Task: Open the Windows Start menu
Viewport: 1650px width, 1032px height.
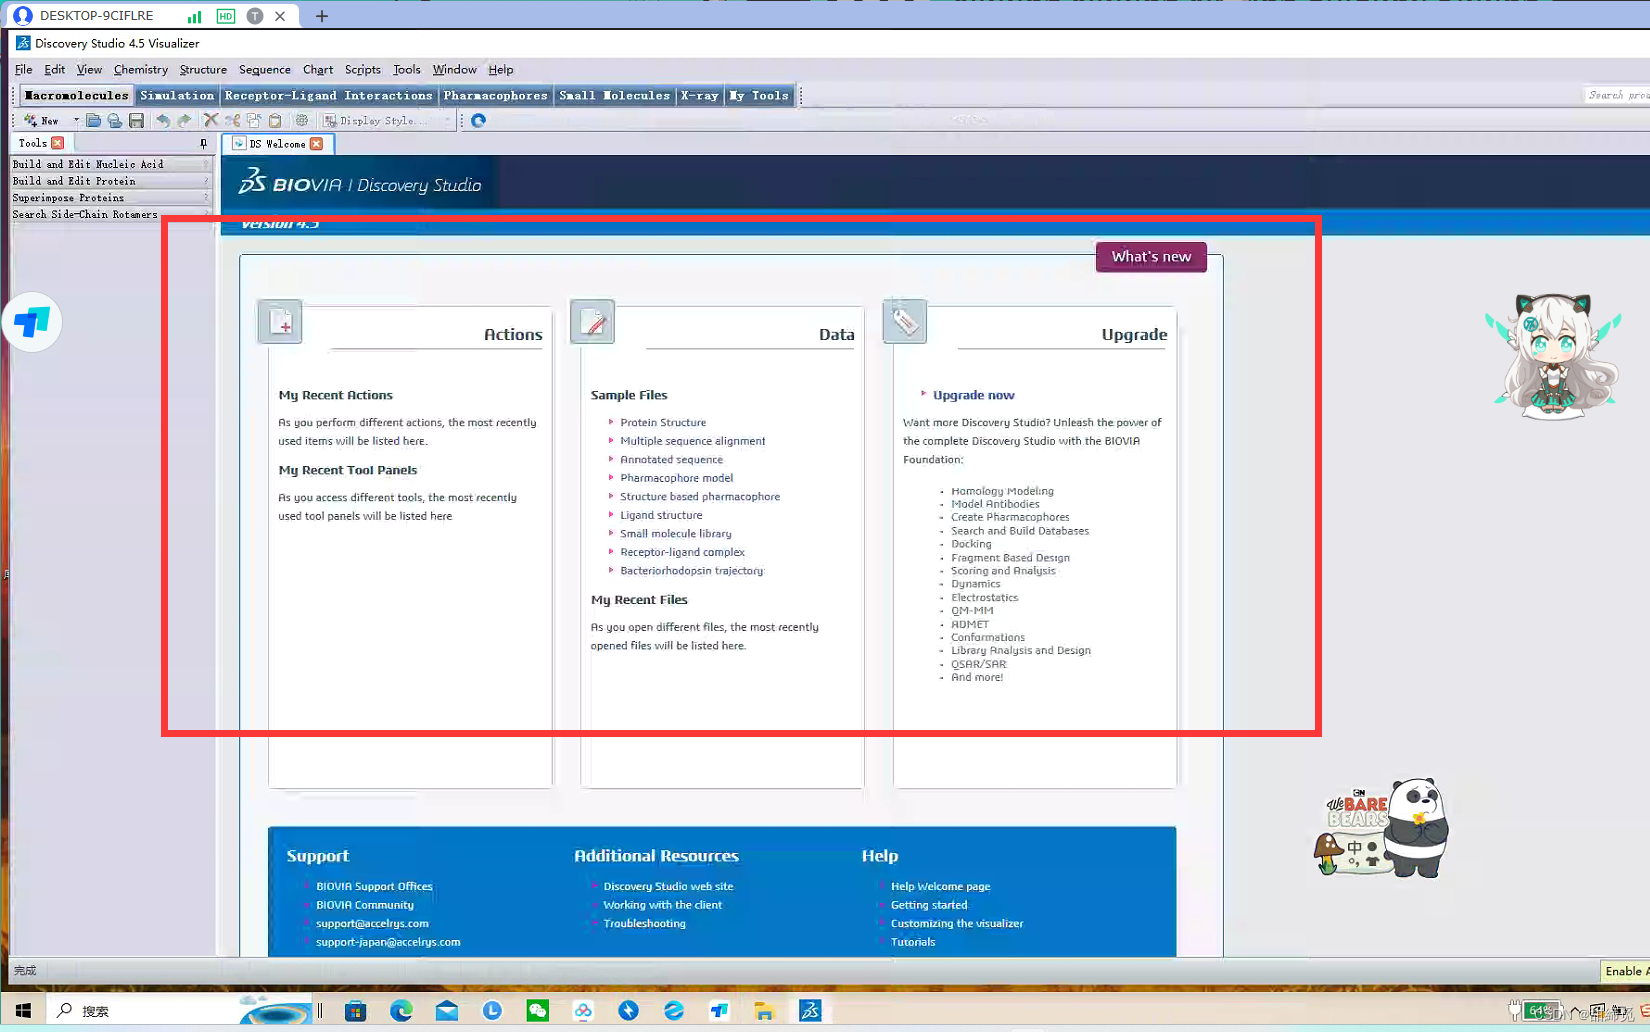Action: (x=23, y=1011)
